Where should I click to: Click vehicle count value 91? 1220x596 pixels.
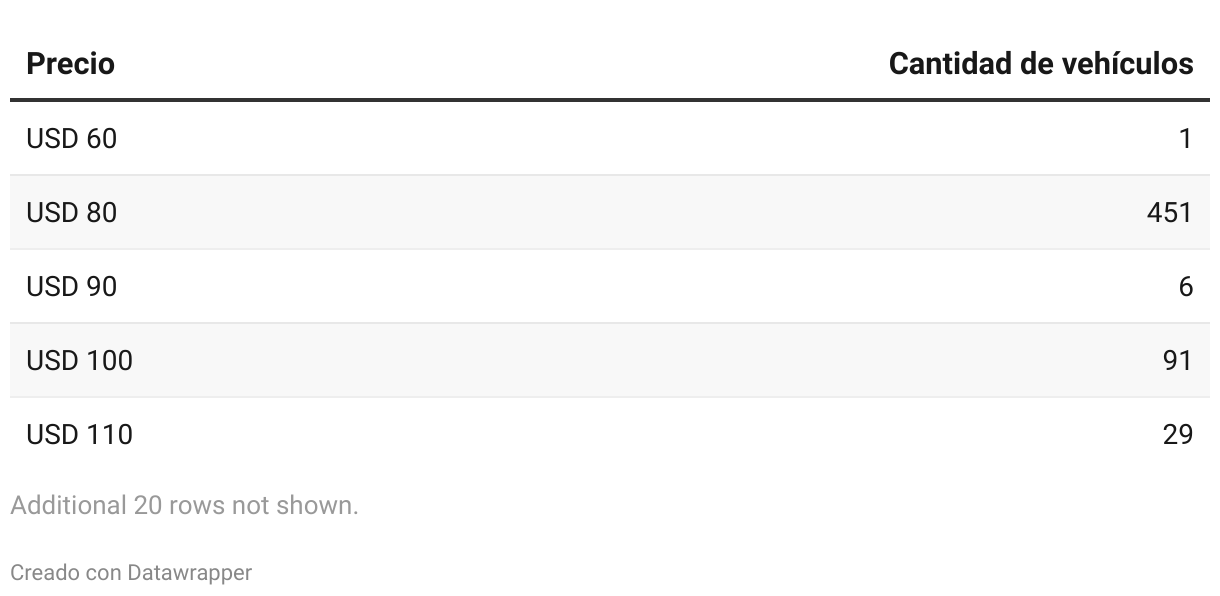pos(1177,361)
